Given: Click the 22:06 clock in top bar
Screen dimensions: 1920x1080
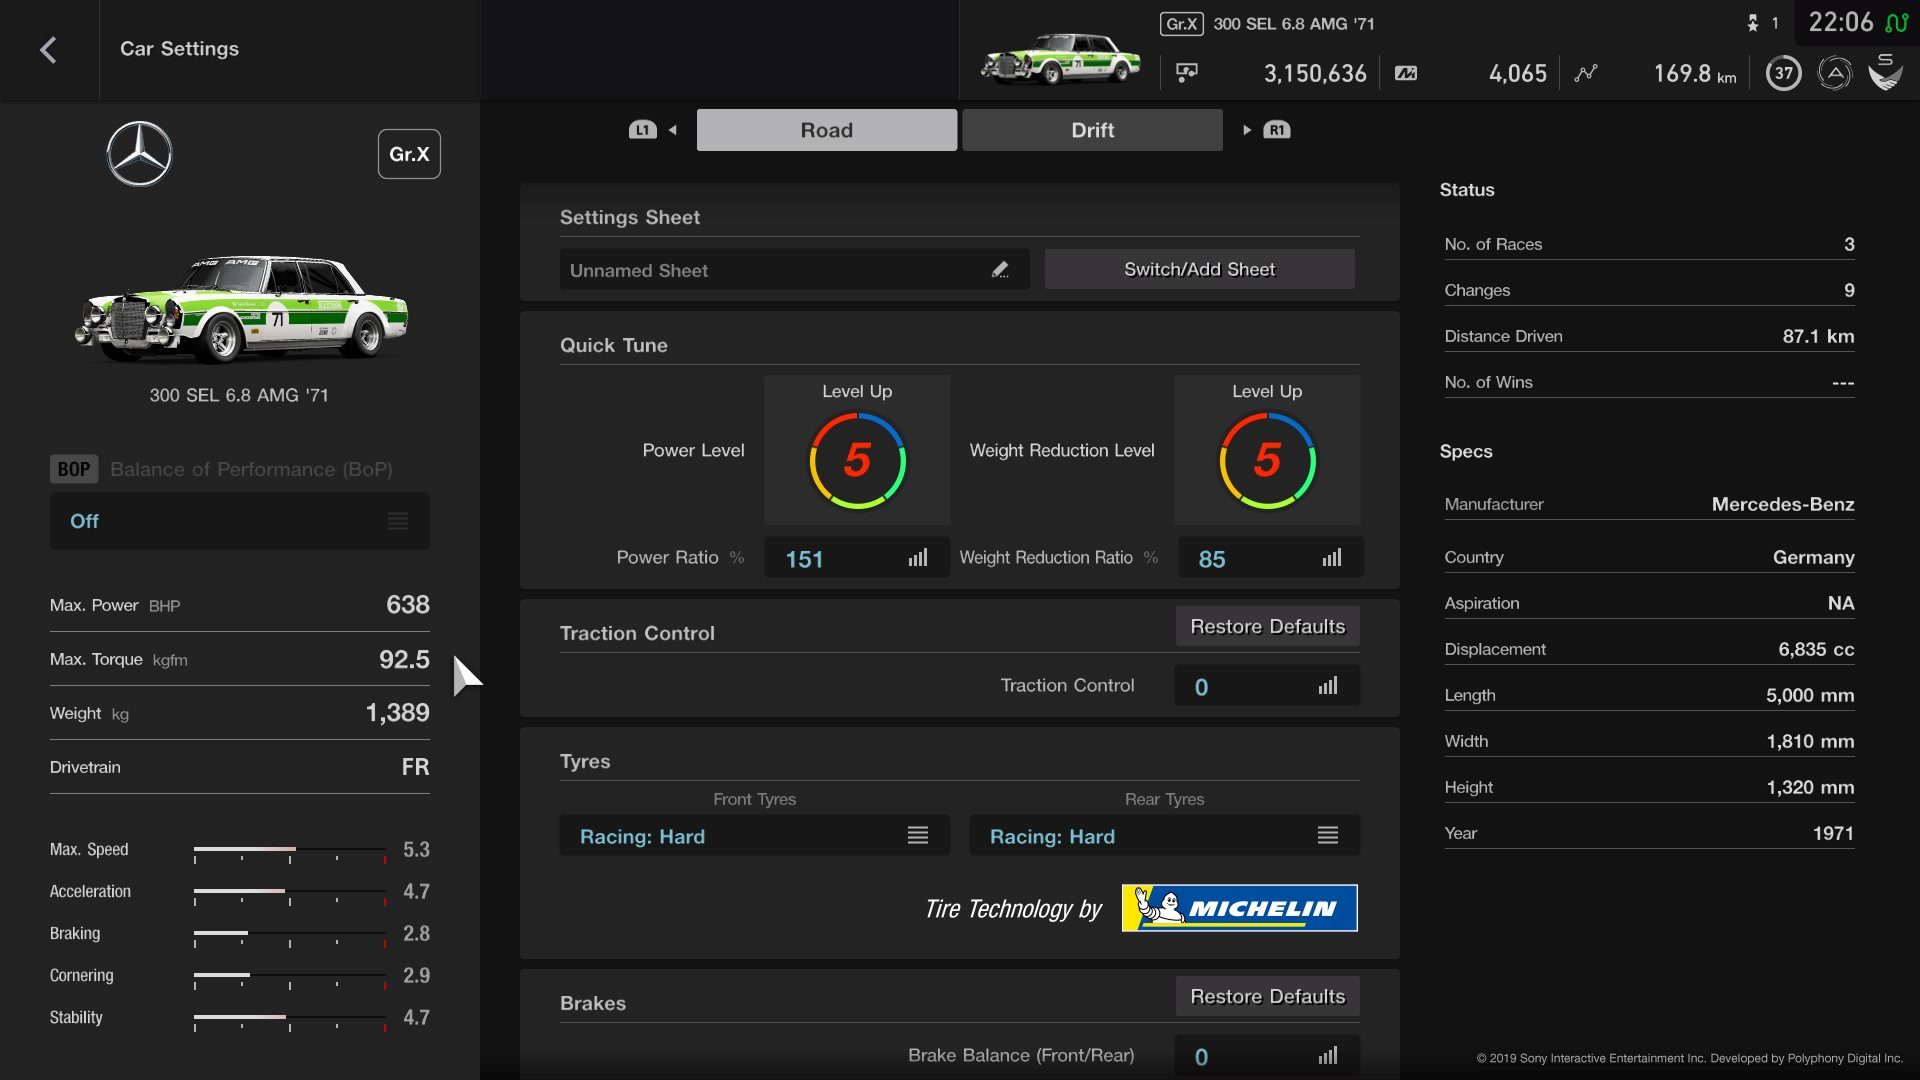Looking at the screenshot, I should coord(1840,22).
